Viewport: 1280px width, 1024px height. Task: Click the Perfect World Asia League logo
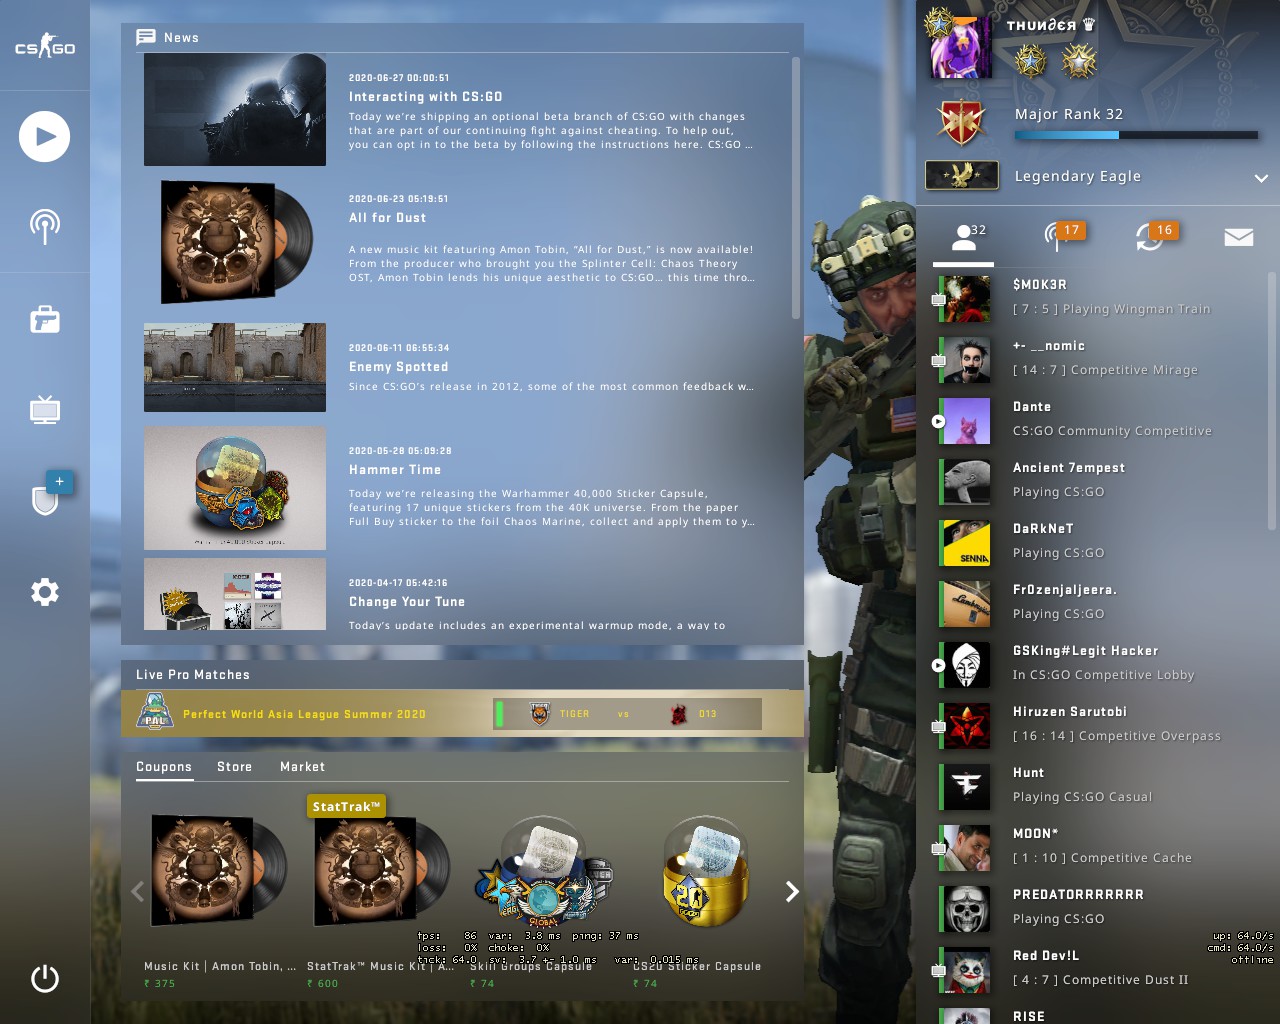click(155, 712)
